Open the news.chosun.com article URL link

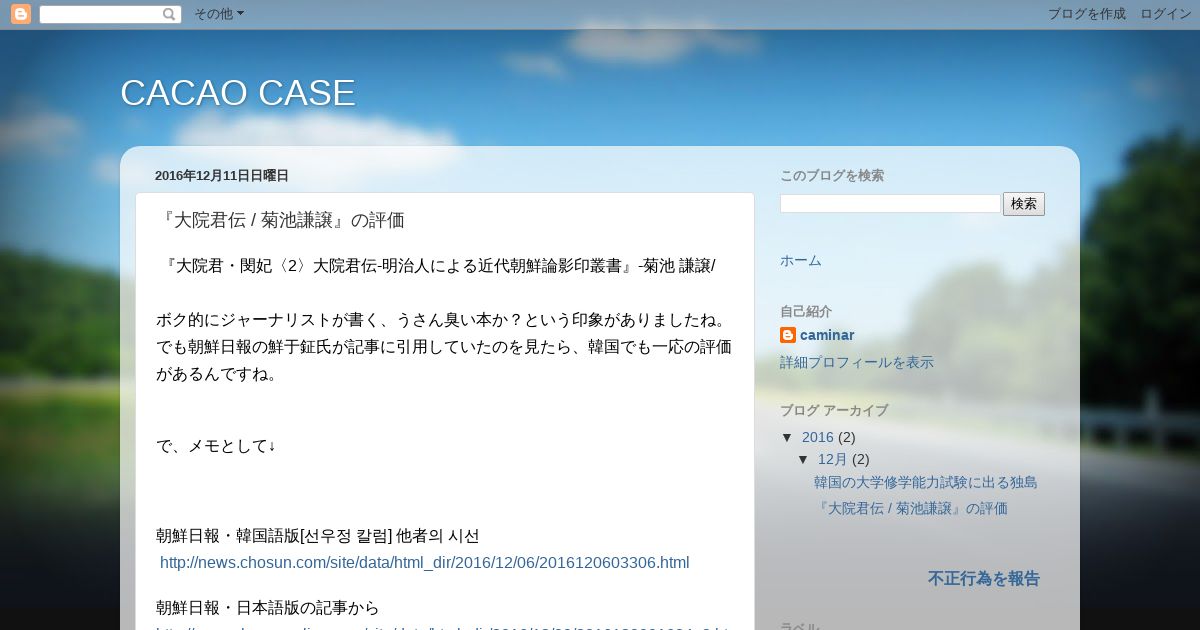tap(425, 562)
